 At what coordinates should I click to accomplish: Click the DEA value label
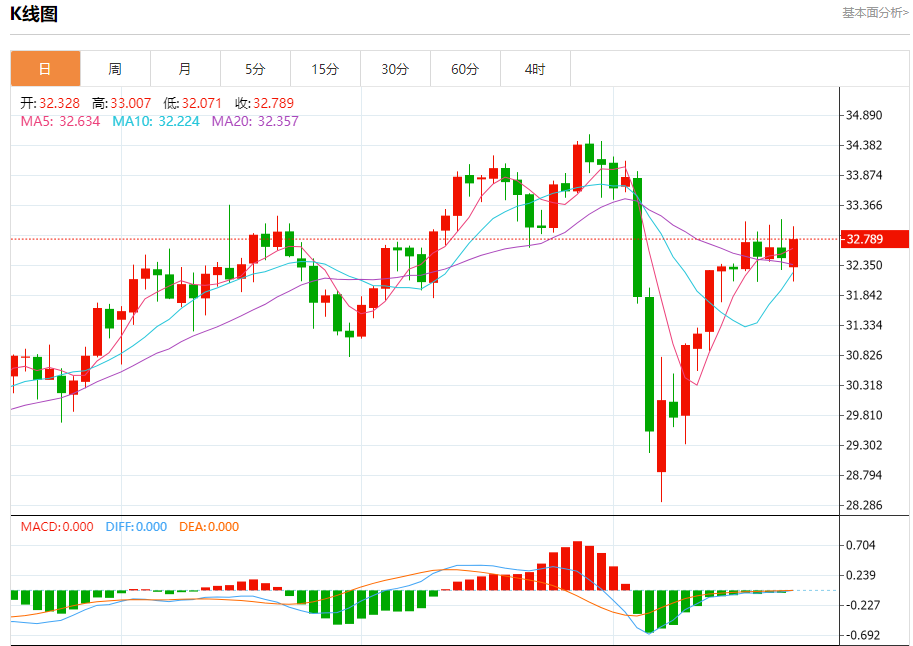pos(209,527)
